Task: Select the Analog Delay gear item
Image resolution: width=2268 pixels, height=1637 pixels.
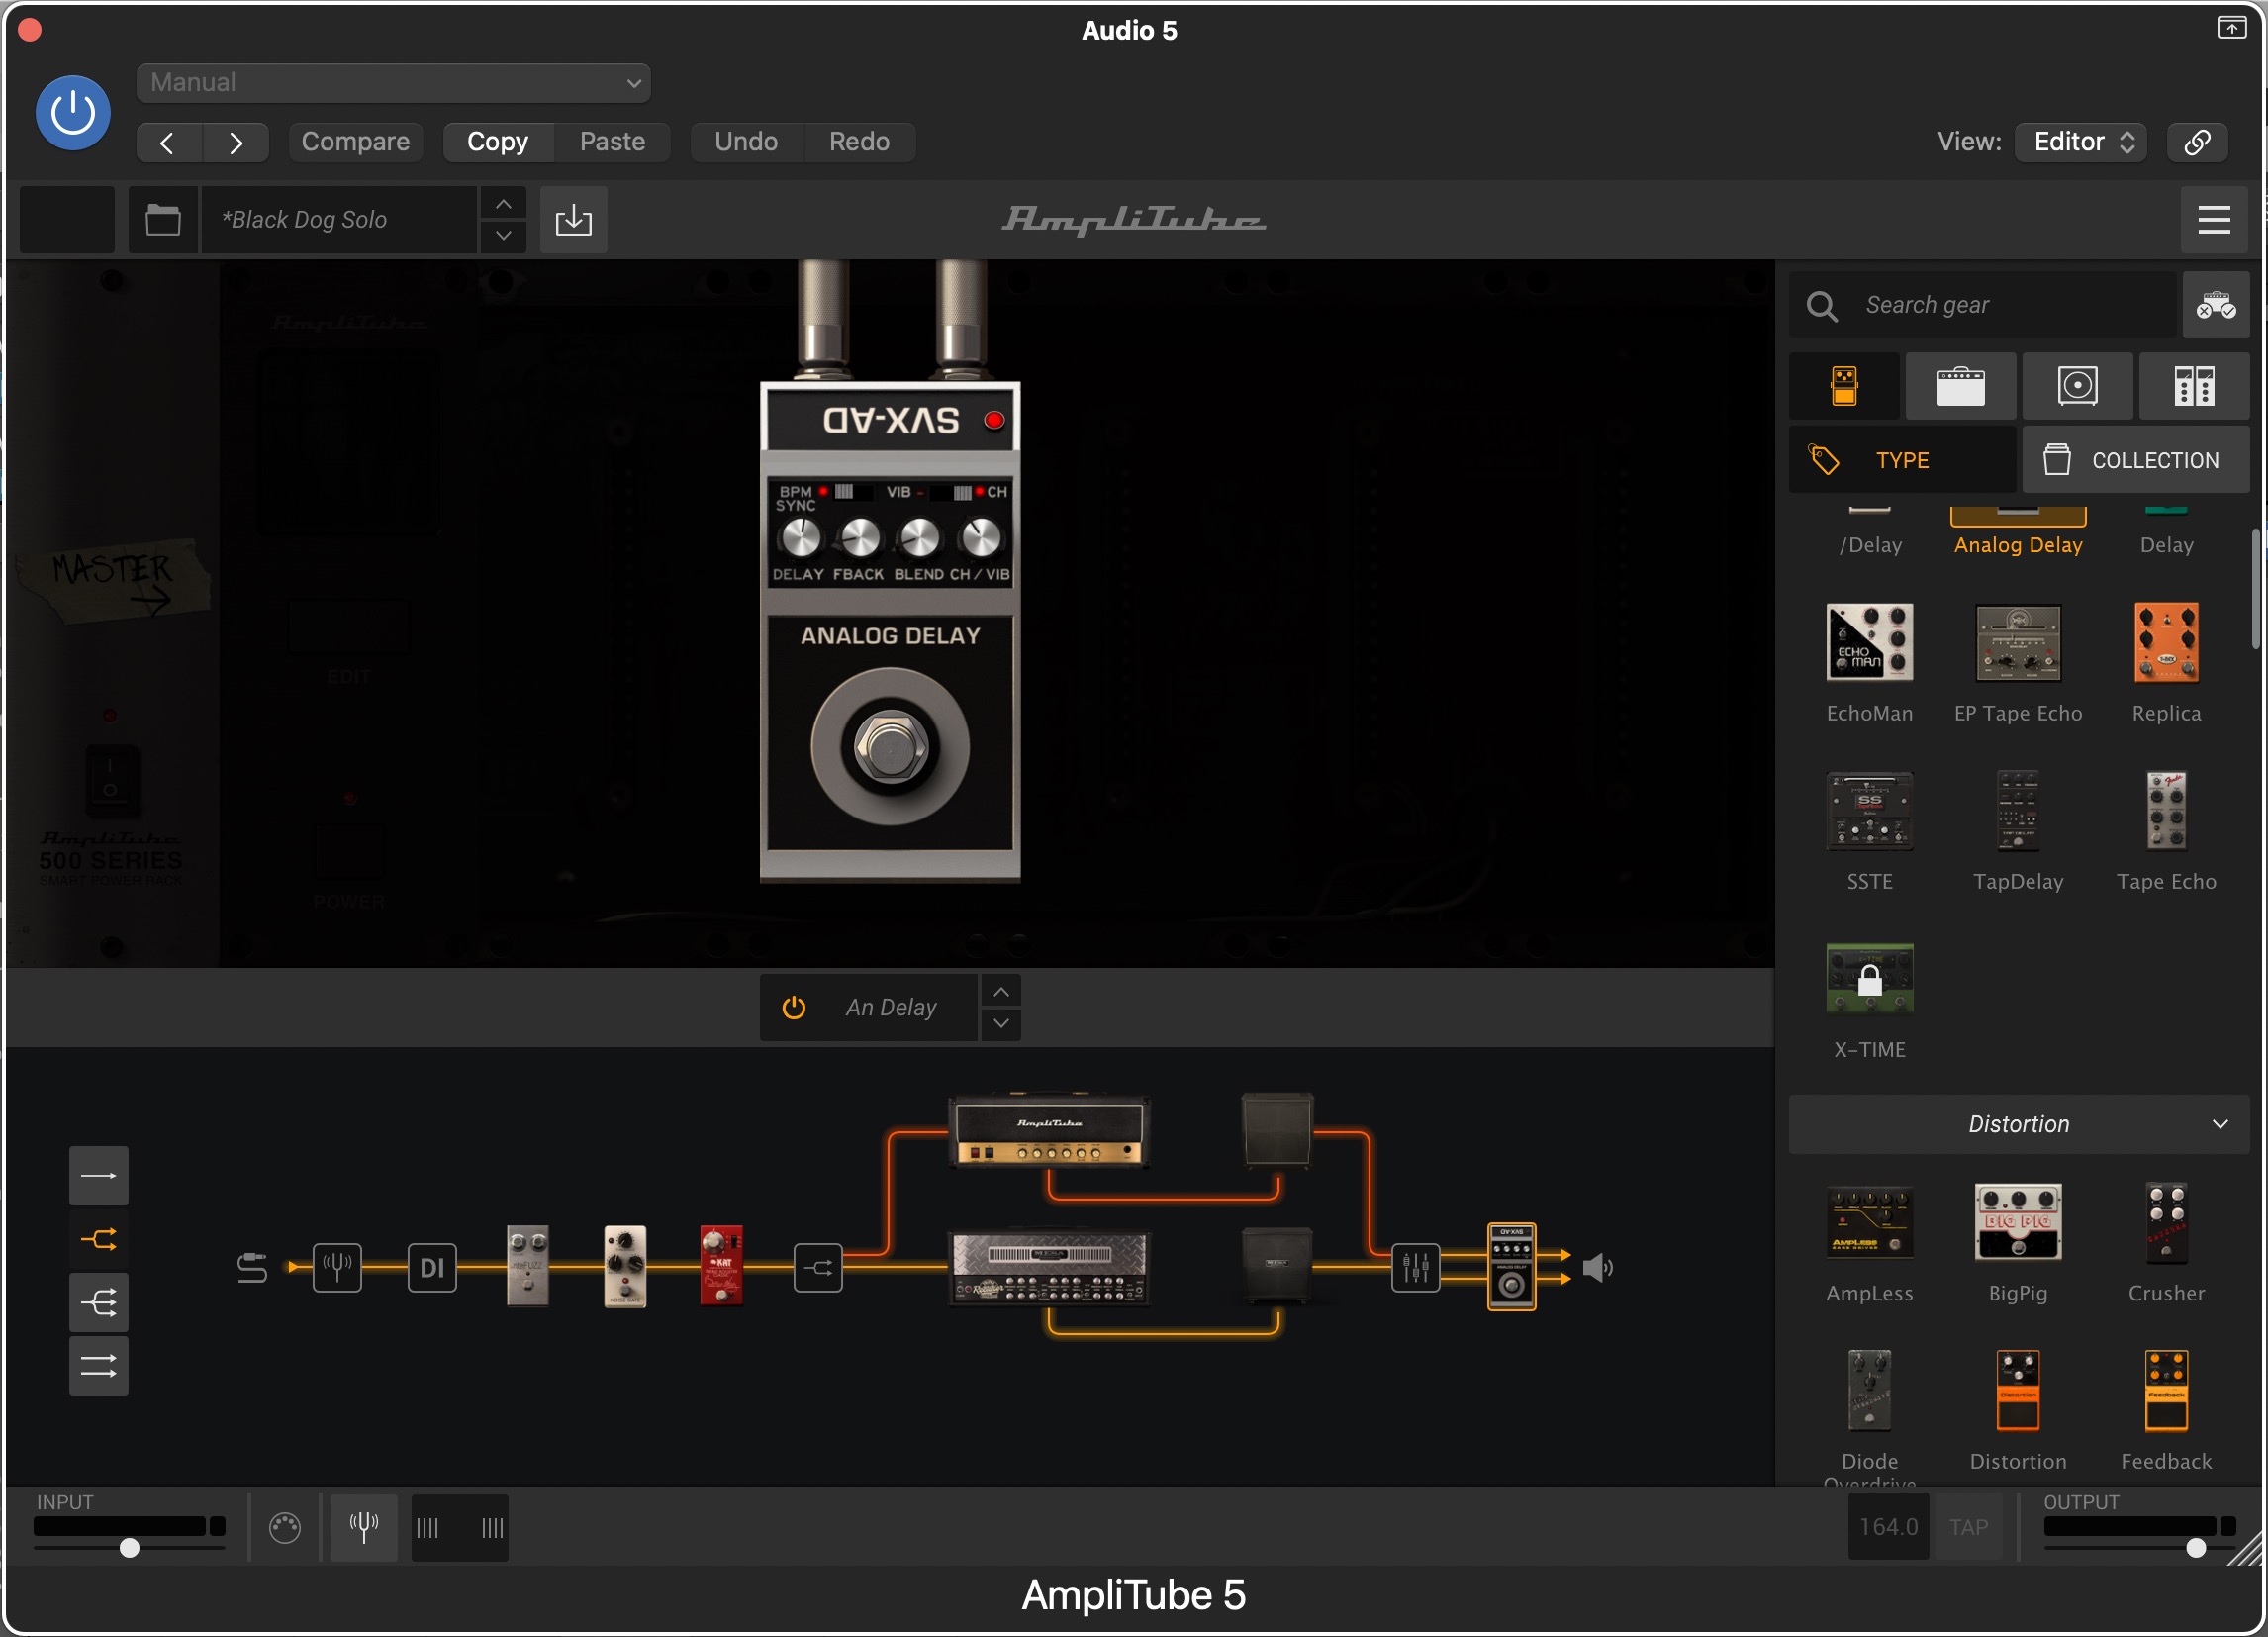Action: click(x=2019, y=533)
